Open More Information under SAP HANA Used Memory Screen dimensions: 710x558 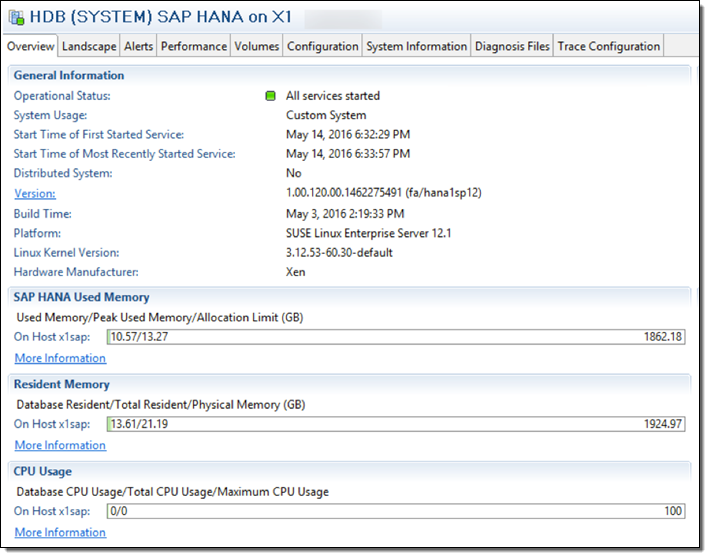tap(60, 358)
